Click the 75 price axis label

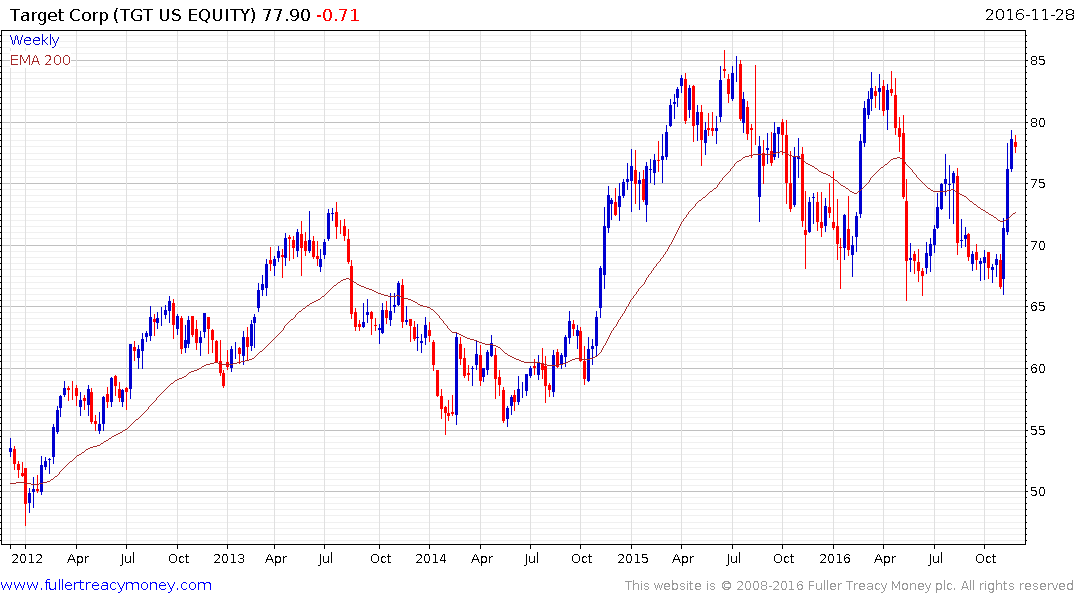1037,184
